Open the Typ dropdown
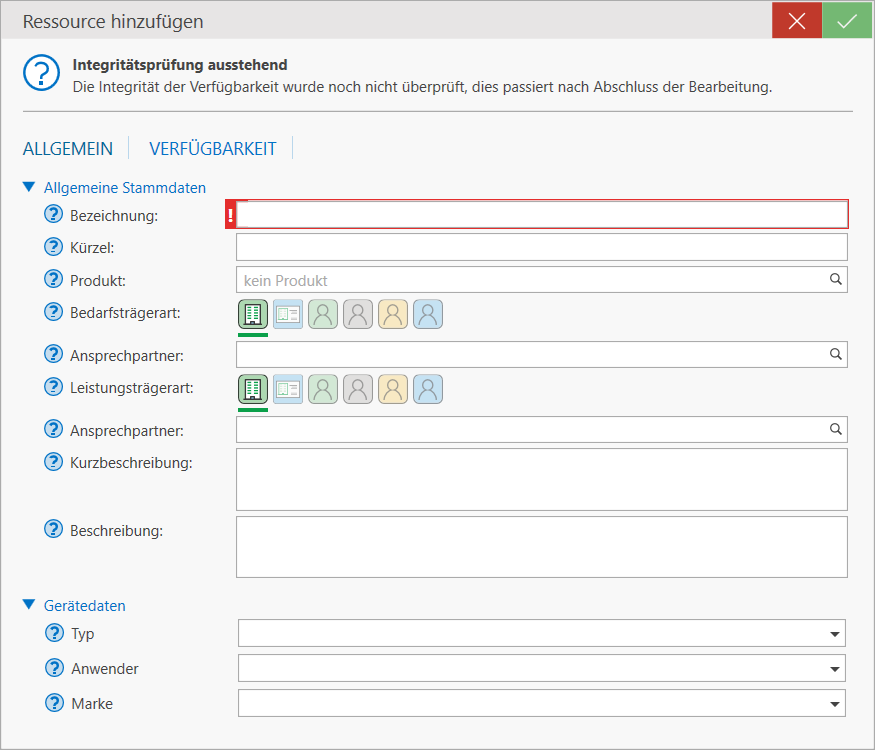 (x=834, y=634)
